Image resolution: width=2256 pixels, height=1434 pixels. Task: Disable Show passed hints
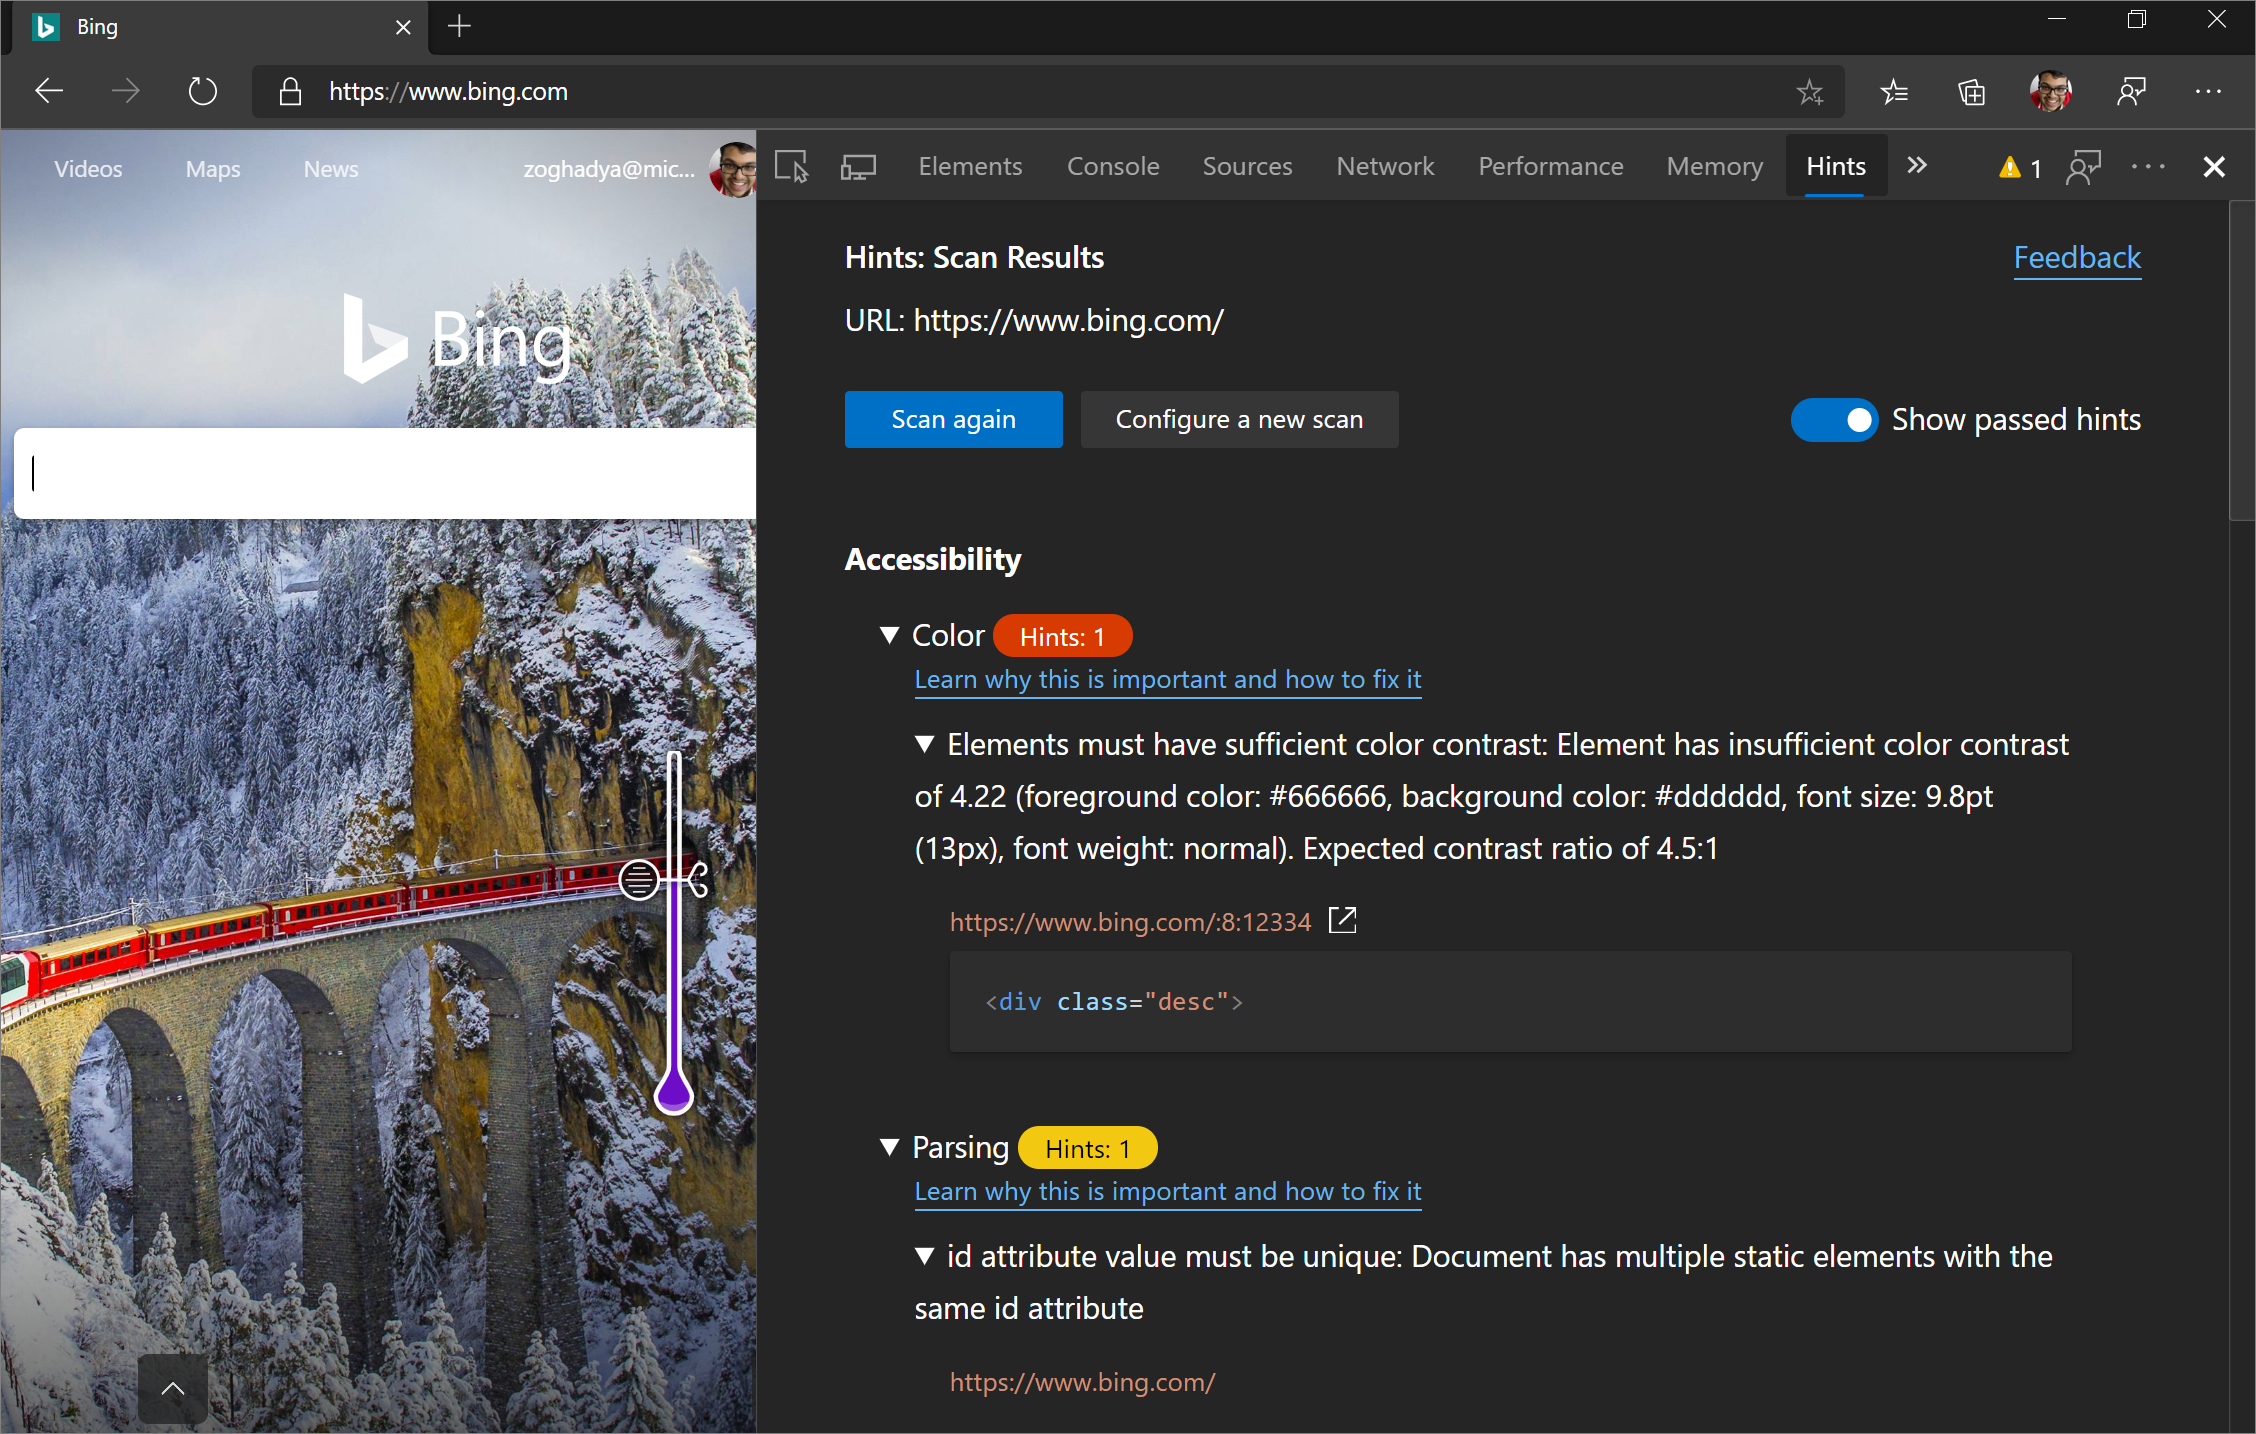(1835, 419)
